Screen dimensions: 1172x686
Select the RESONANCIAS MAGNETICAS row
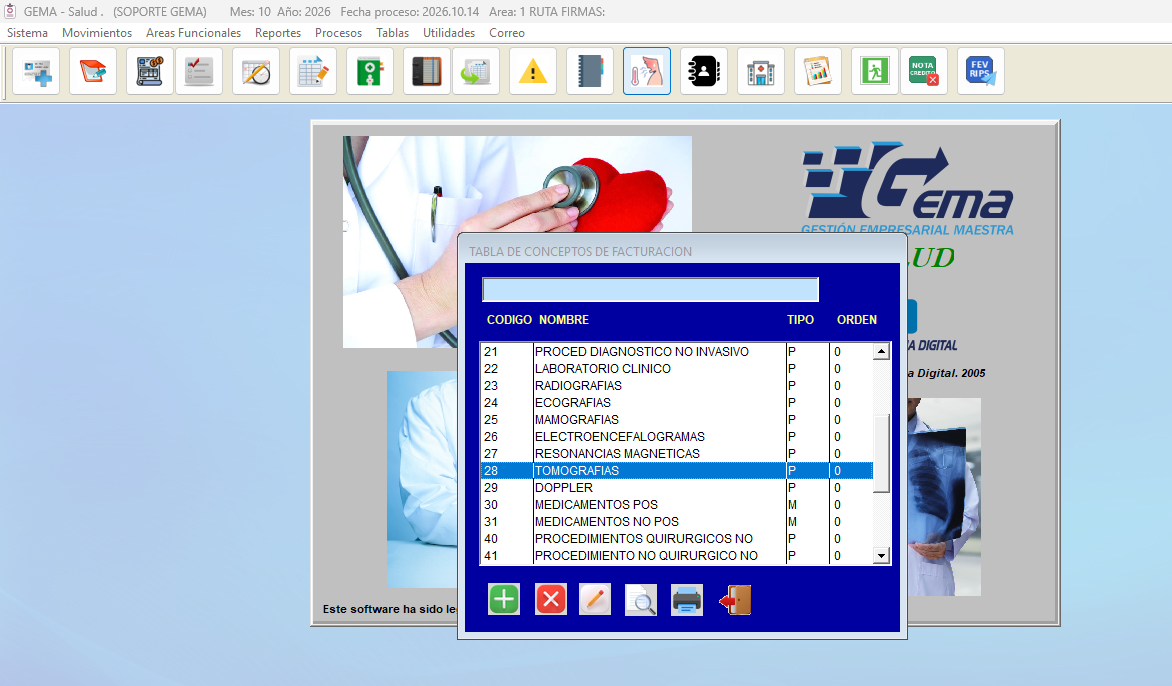tap(676, 454)
